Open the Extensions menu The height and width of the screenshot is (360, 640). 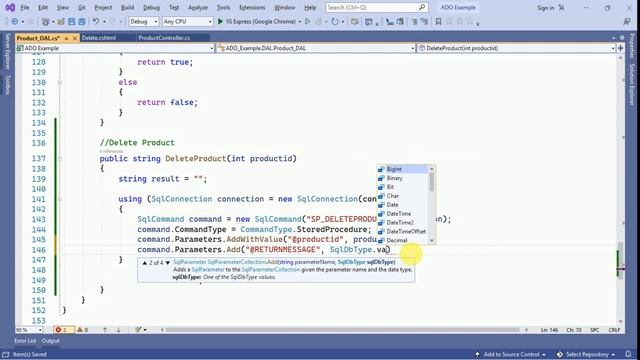point(252,7)
